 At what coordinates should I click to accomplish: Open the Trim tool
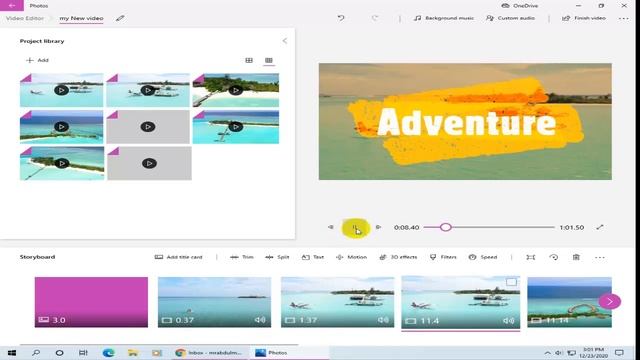[x=242, y=257]
